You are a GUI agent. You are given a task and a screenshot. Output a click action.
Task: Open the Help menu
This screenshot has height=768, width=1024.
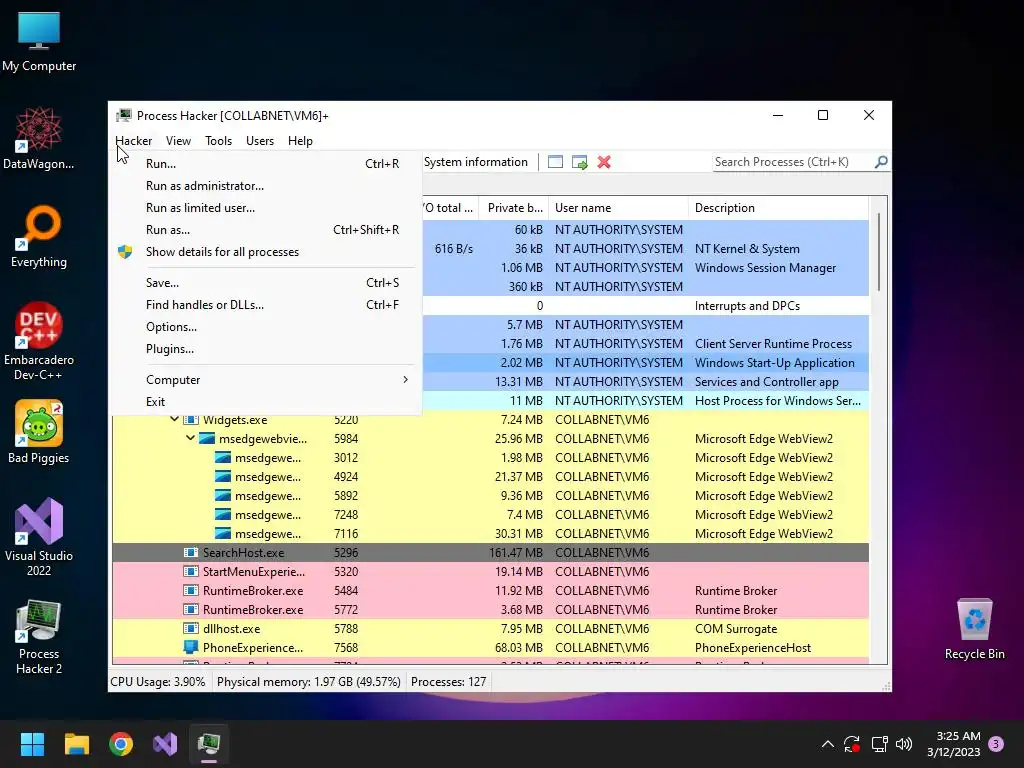pos(300,141)
